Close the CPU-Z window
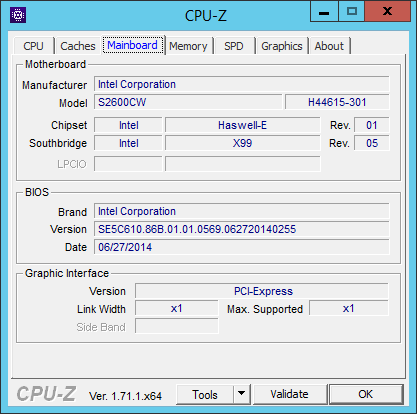Screen dimensions: 417x414 click(x=388, y=12)
